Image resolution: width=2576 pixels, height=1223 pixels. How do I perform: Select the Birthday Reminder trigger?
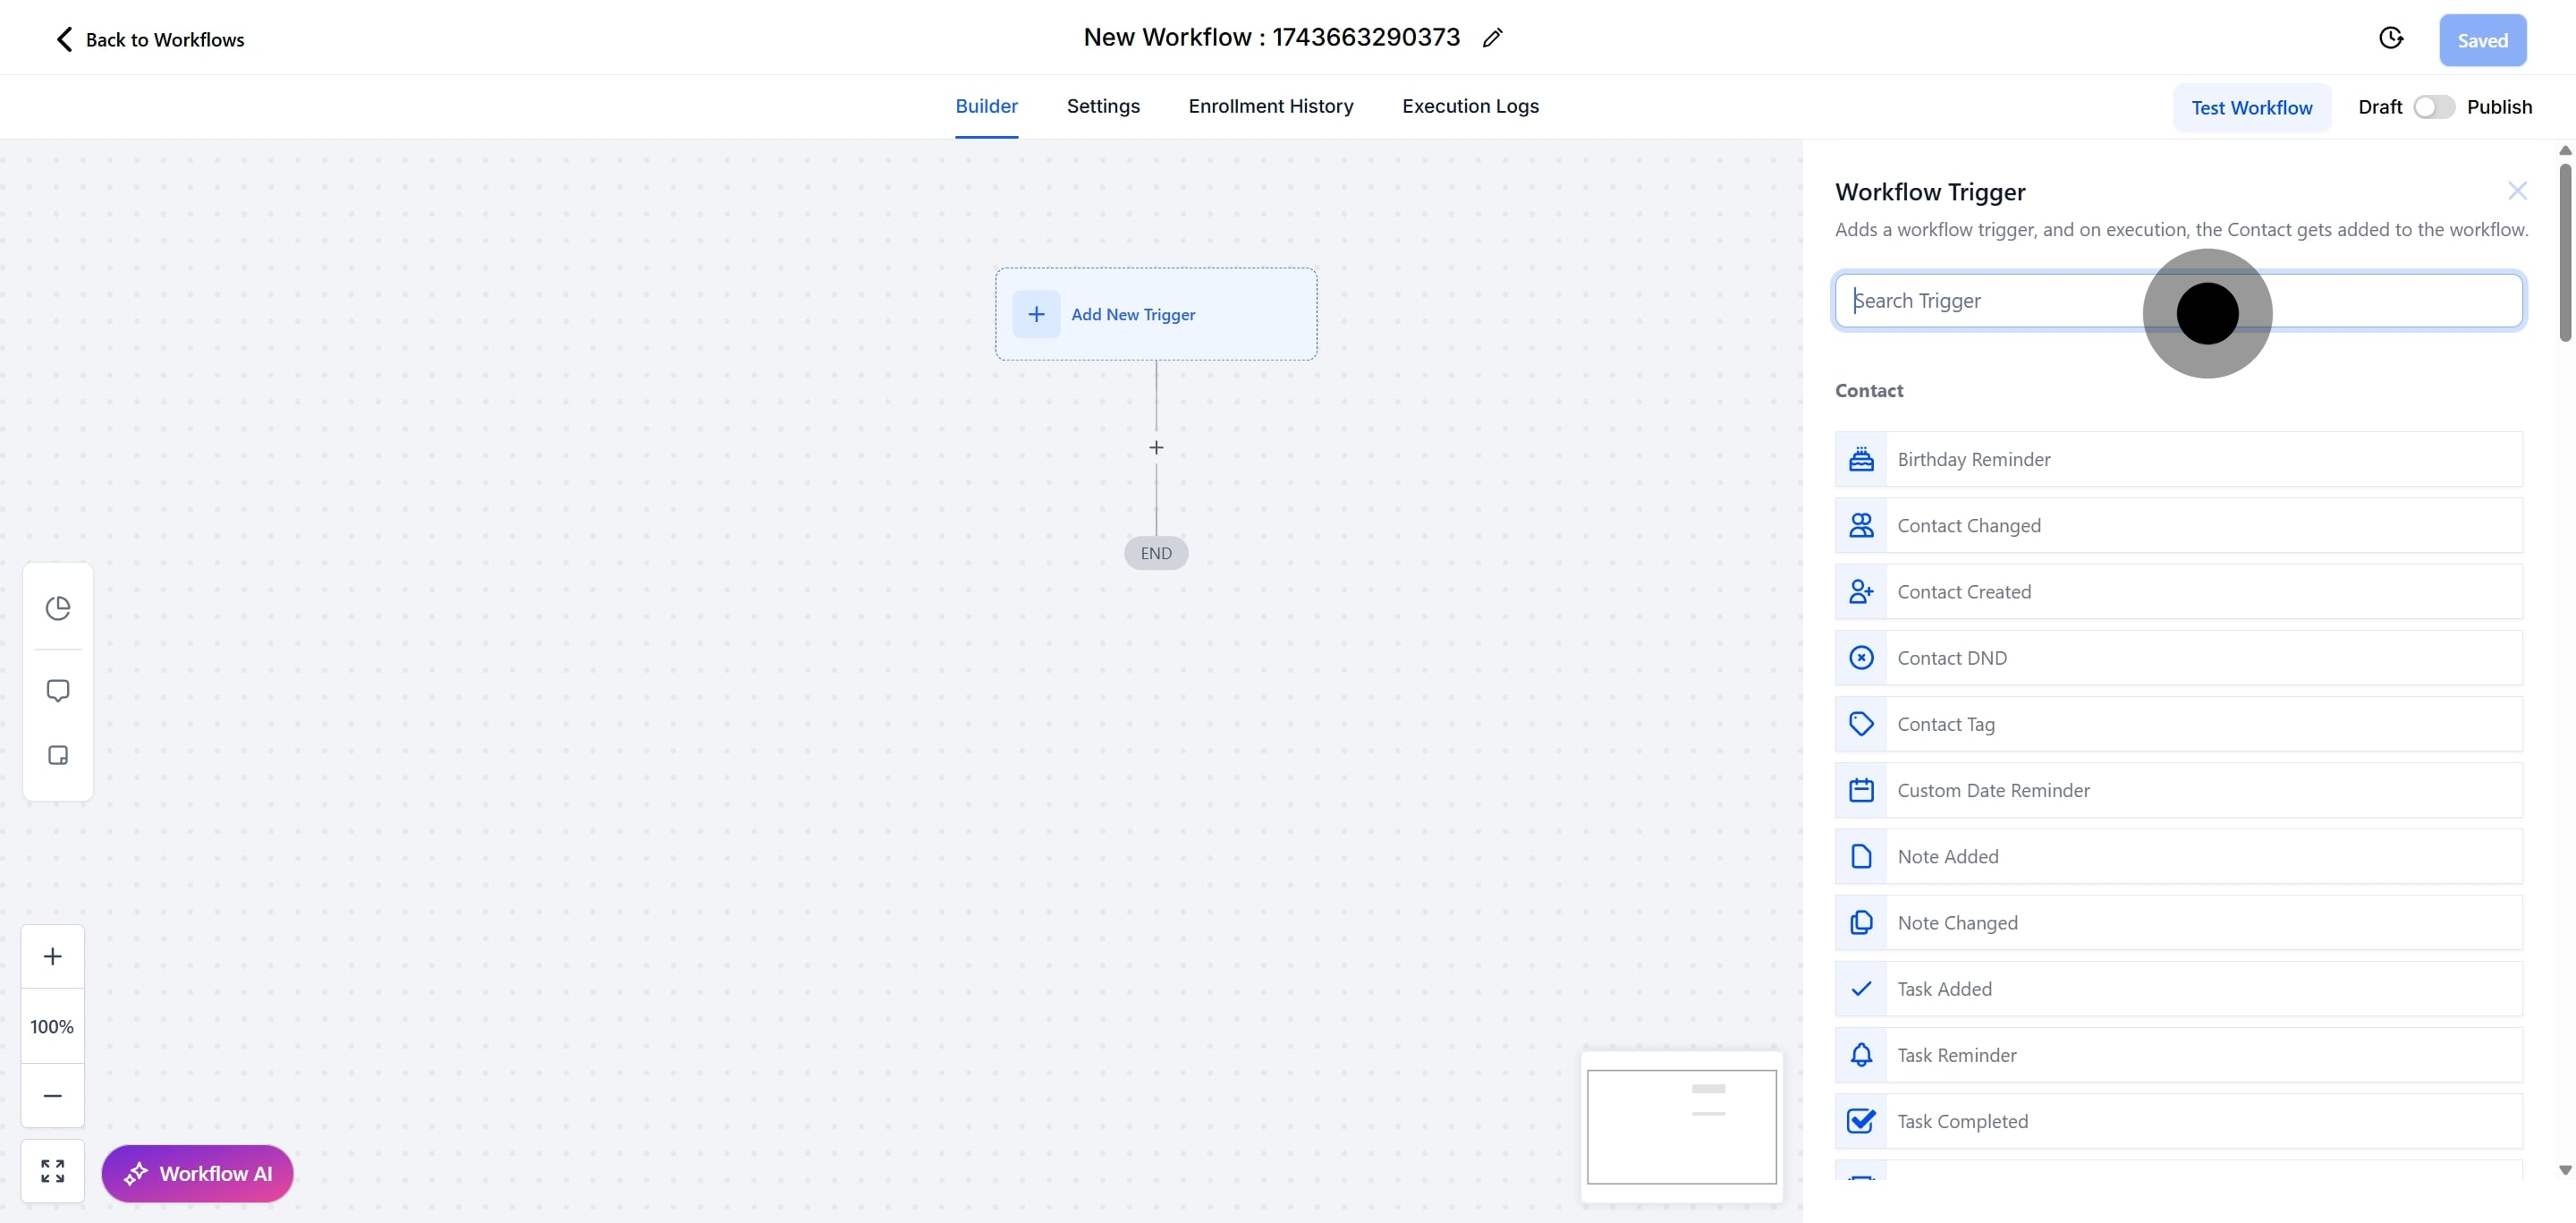click(2178, 460)
